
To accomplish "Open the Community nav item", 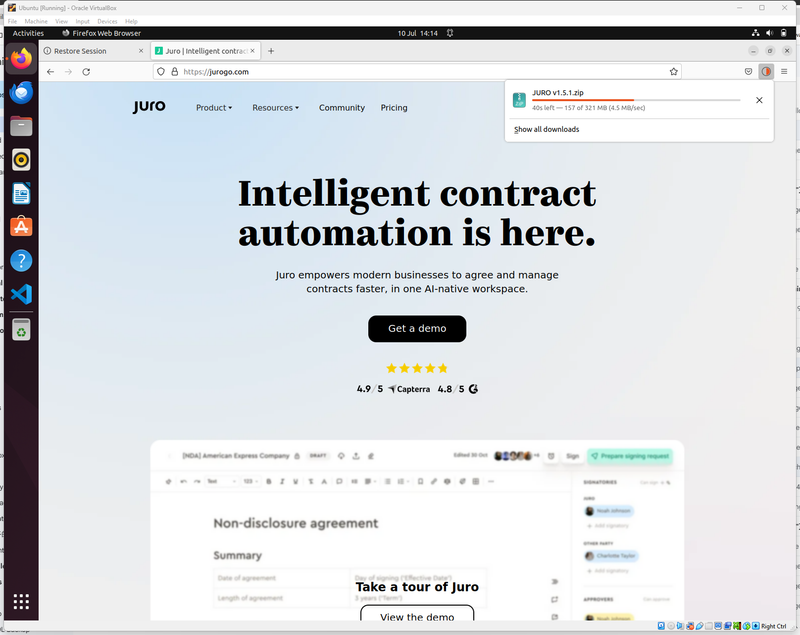I will (342, 108).
